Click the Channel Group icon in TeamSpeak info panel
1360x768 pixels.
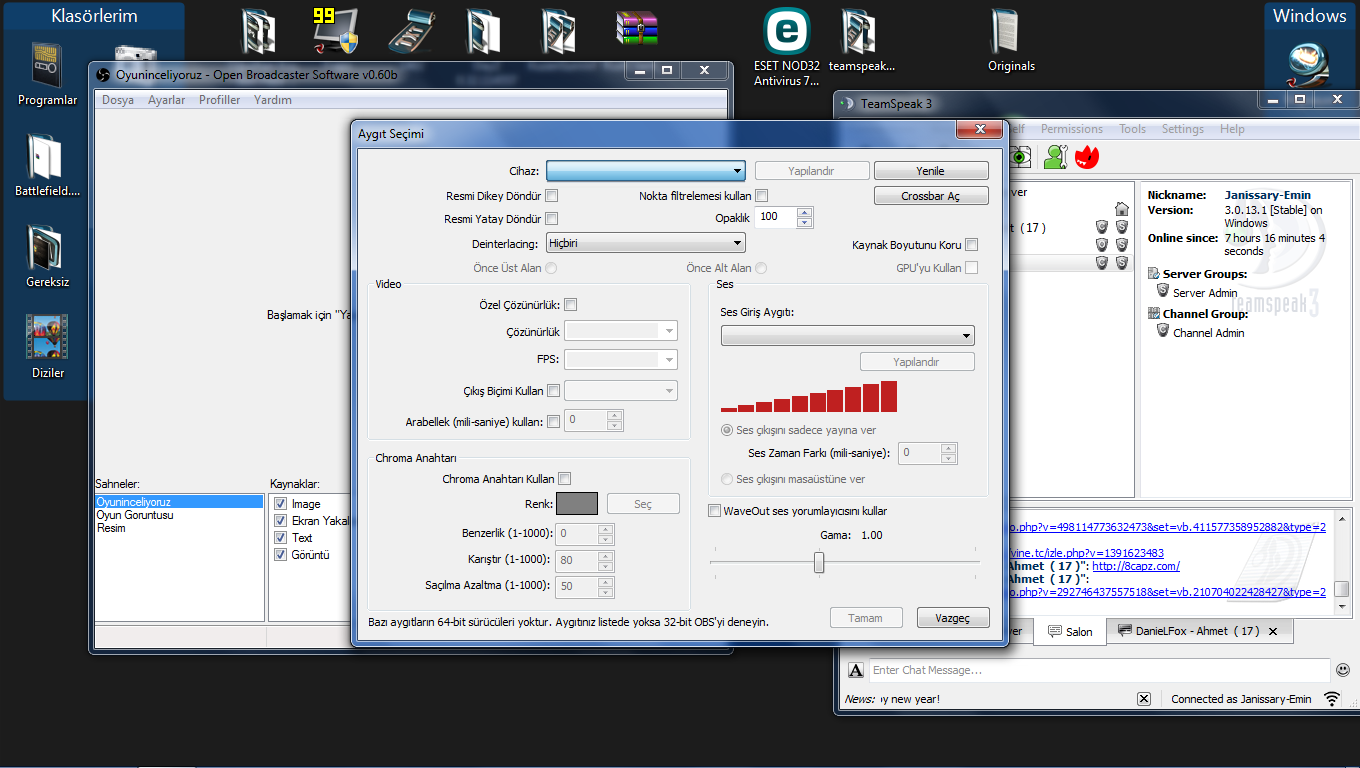[1154, 313]
